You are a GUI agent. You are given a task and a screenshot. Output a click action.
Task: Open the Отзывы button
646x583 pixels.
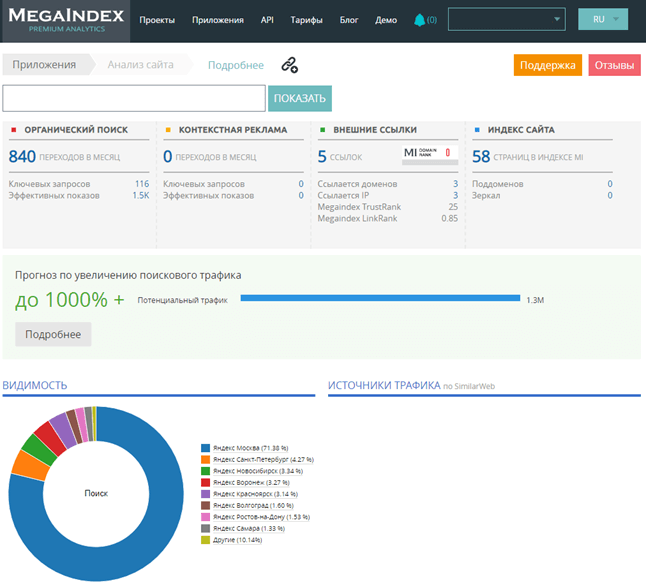point(614,65)
